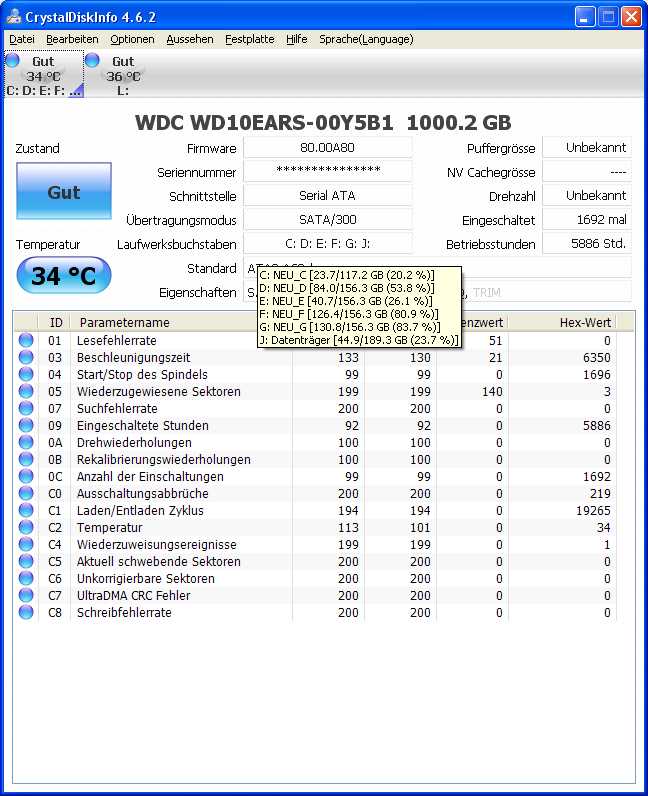648x796 pixels.
Task: Click status orb of Wiederzugewiesene Sektoren
Action: tap(26, 391)
